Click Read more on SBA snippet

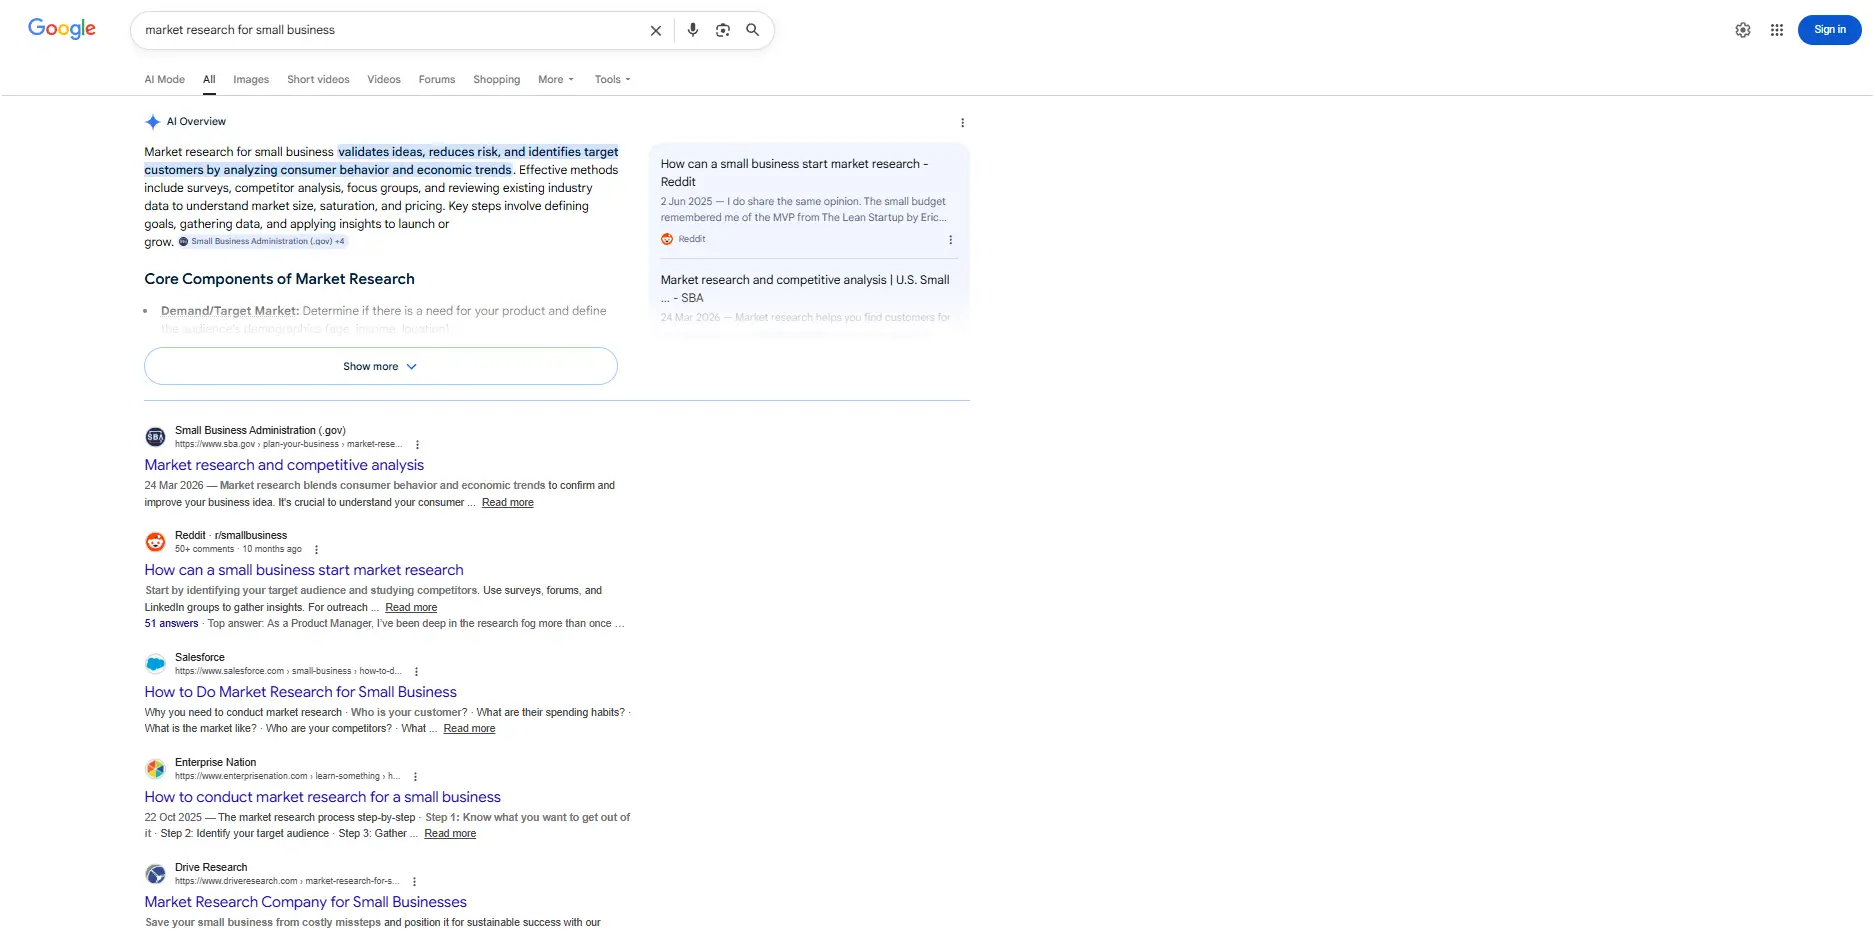coord(508,503)
